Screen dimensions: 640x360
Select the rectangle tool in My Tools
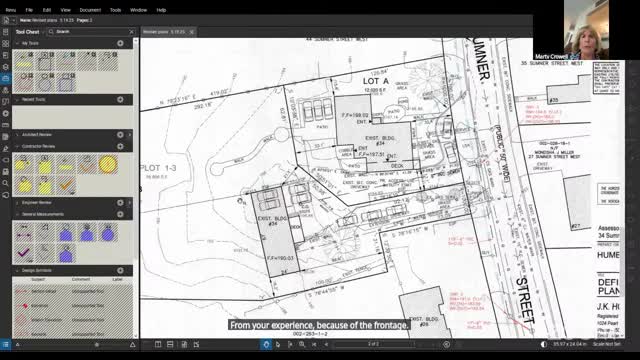point(44,61)
